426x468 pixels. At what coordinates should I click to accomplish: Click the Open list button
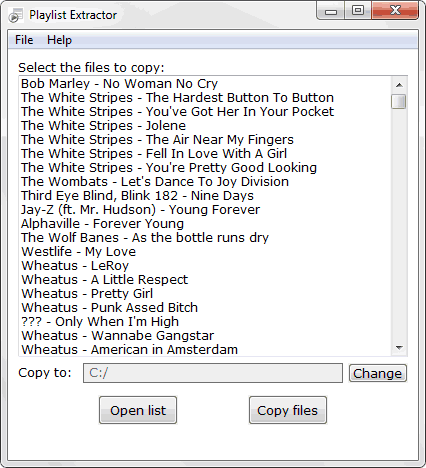(138, 410)
